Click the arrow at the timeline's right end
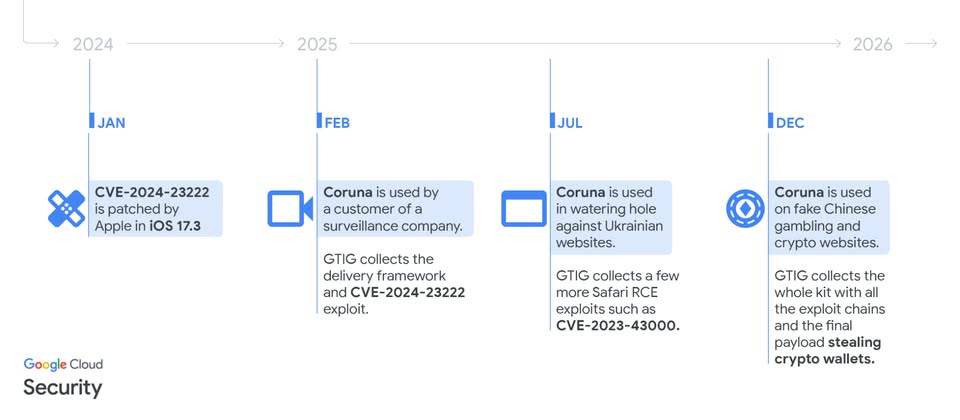 [x=927, y=43]
